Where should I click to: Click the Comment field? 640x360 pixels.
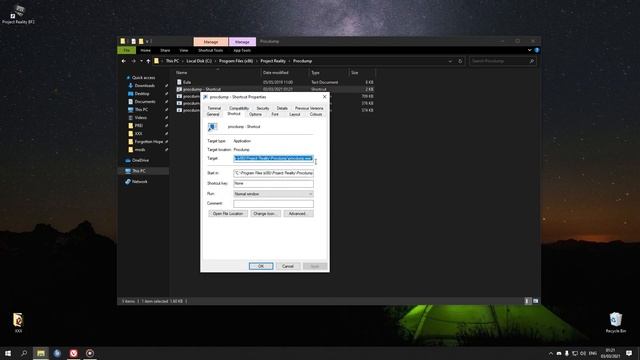coord(273,204)
